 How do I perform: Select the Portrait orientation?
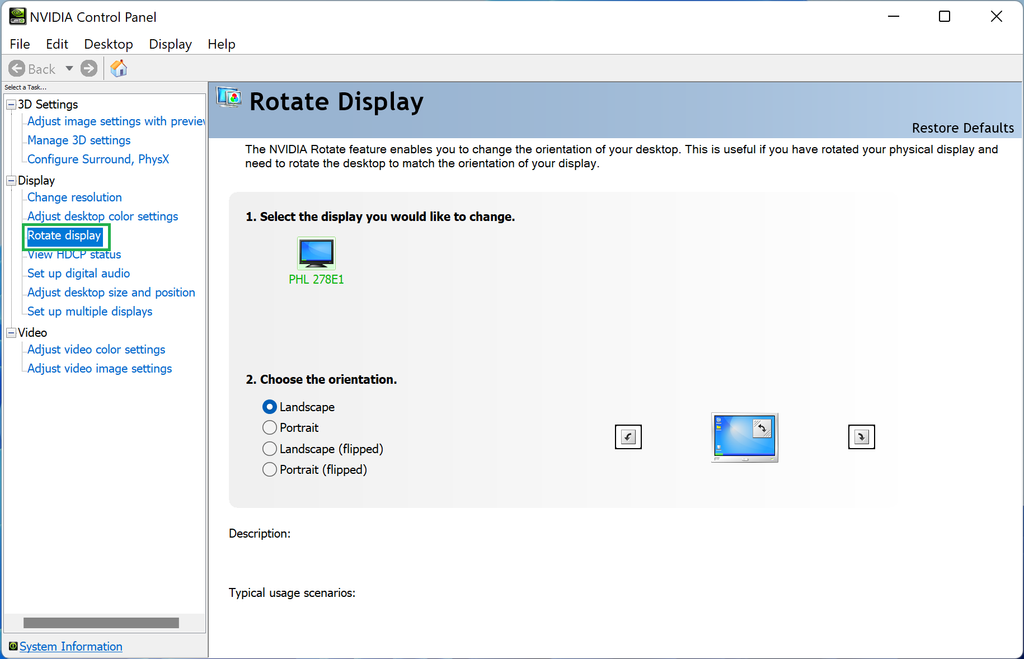[268, 427]
